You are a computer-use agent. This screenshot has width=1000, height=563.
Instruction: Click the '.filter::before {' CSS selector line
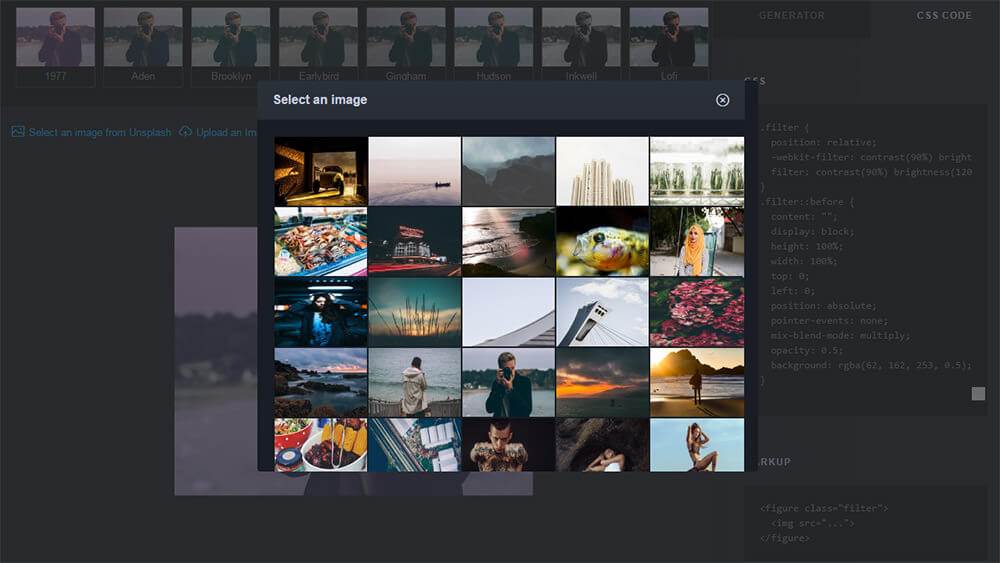pyautogui.click(x=806, y=201)
